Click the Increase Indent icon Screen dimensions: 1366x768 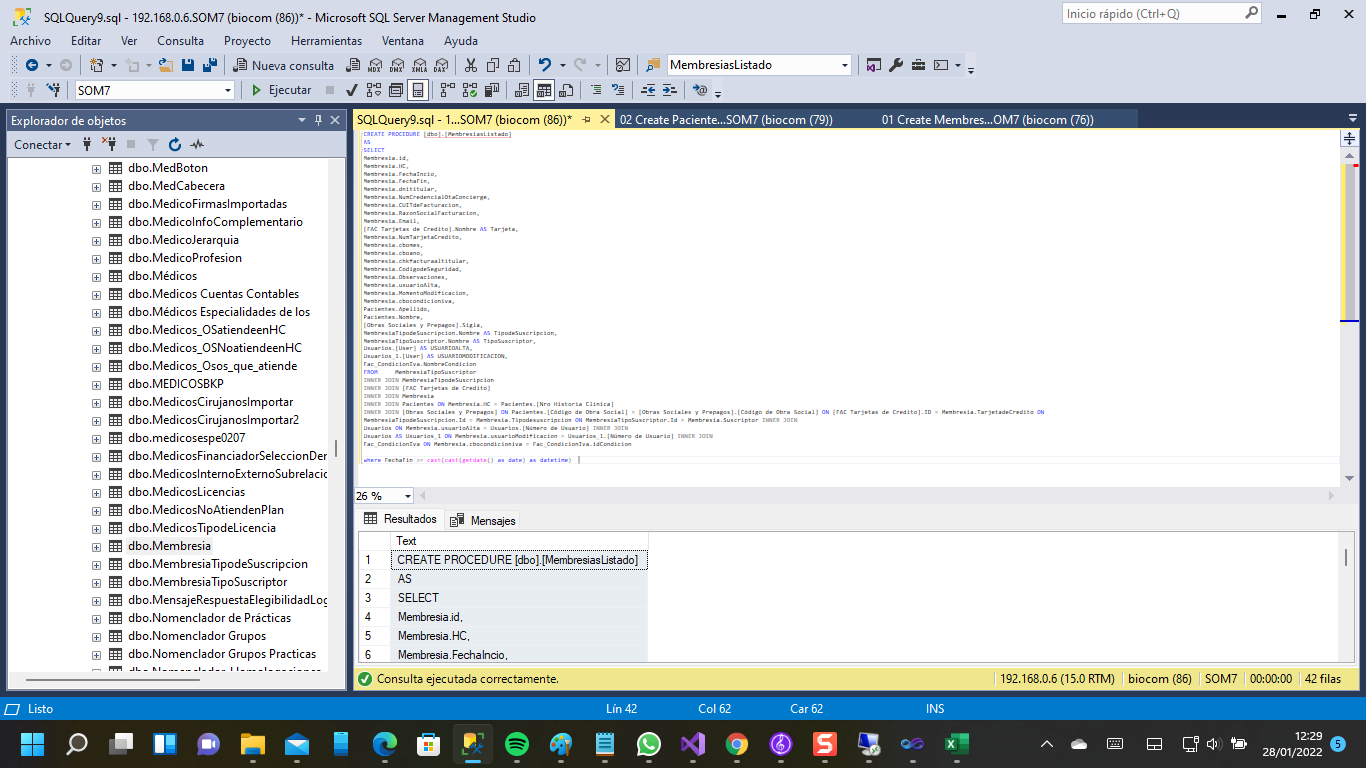[x=670, y=90]
